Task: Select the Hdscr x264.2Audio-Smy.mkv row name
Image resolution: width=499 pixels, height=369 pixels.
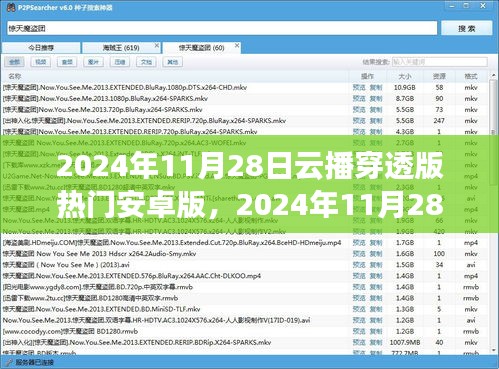Action: (x=99, y=254)
